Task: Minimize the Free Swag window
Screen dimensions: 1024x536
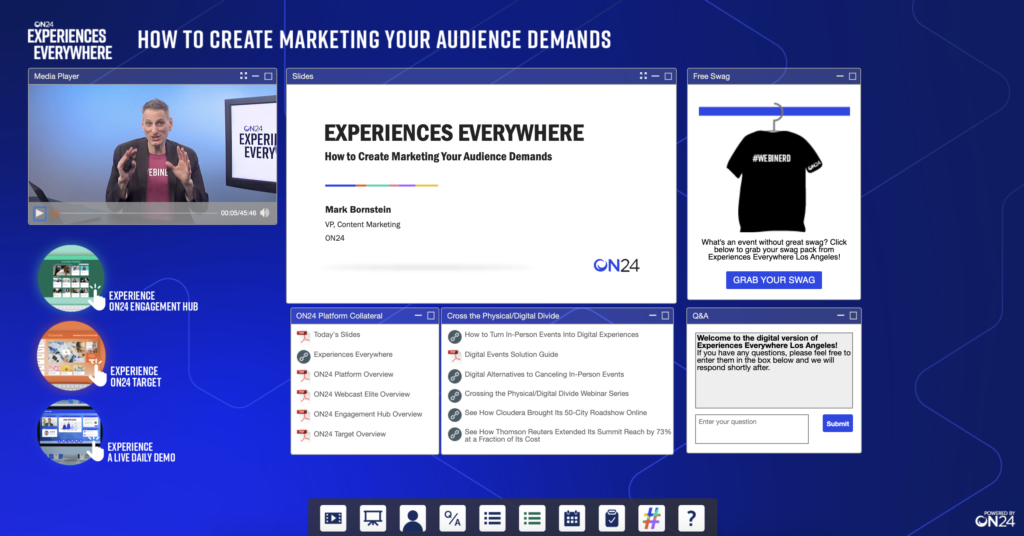Action: [840, 76]
